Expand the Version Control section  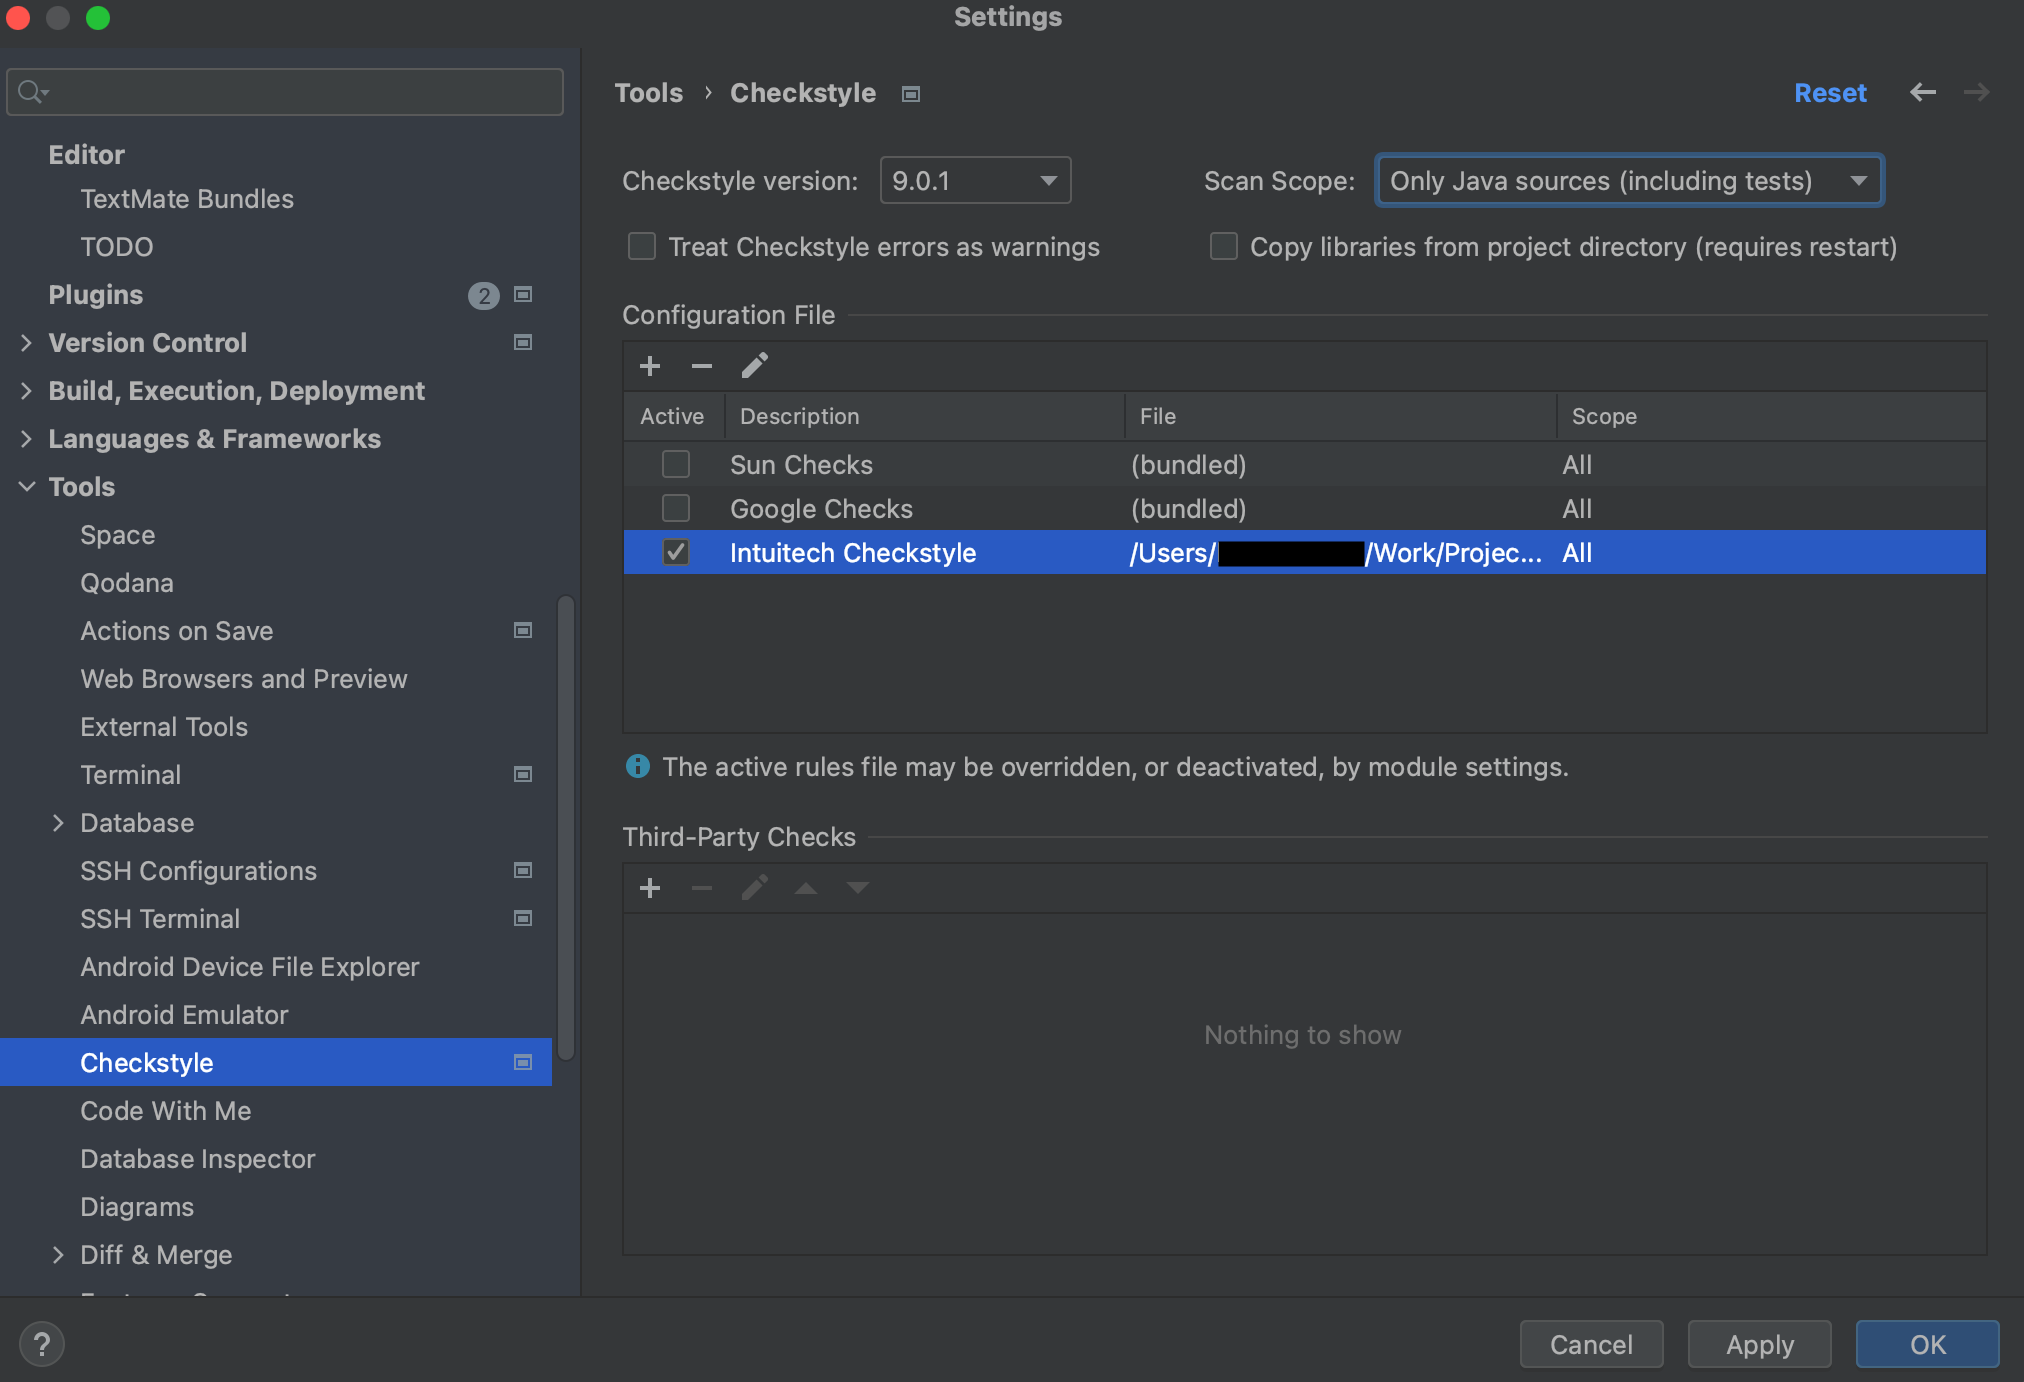(x=26, y=342)
